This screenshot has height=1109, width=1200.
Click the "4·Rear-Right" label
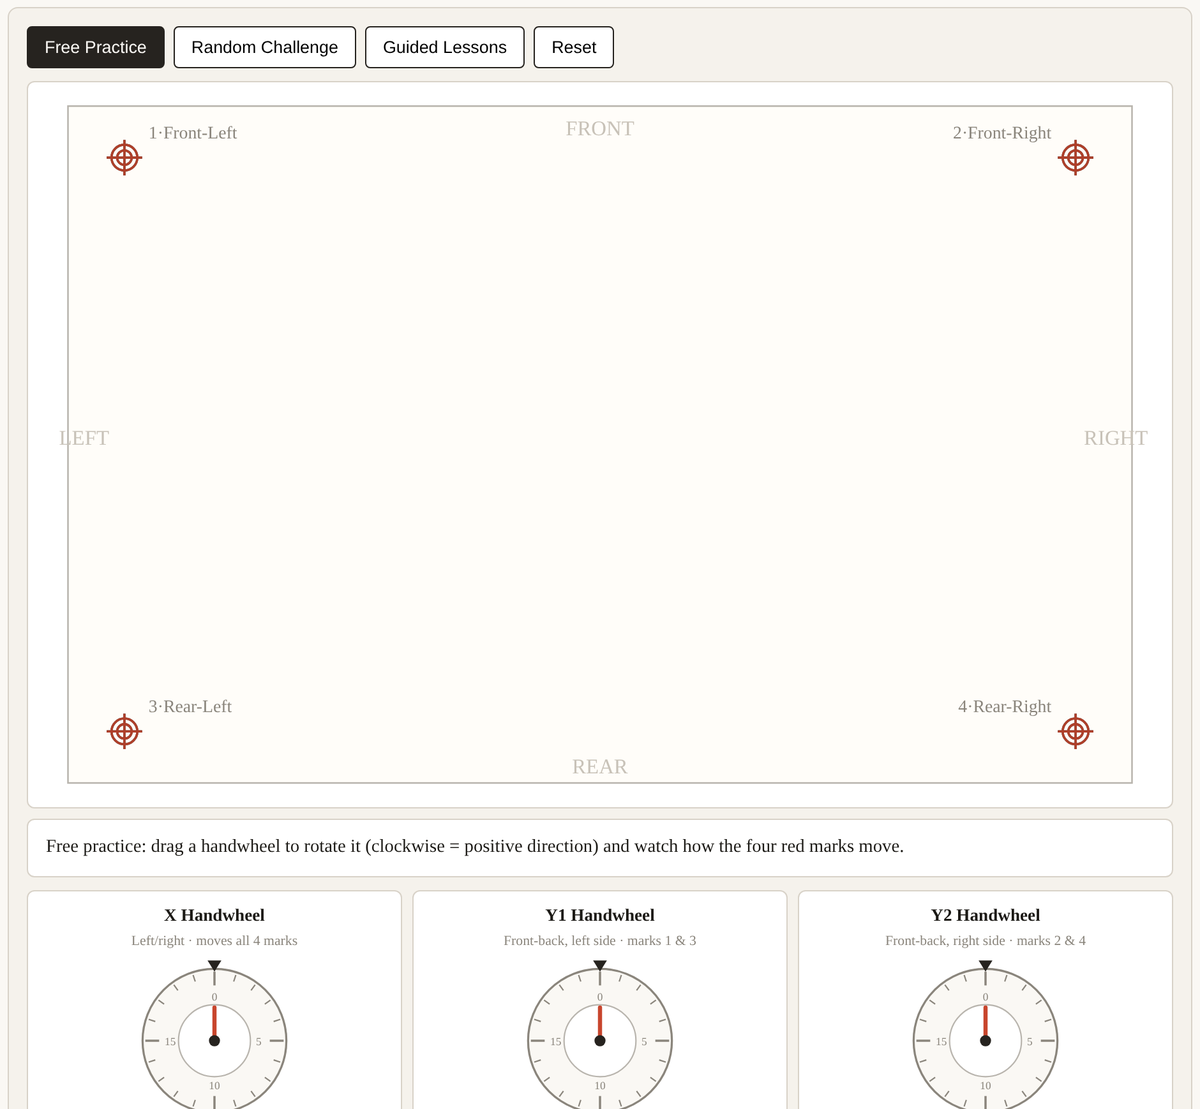1005,706
